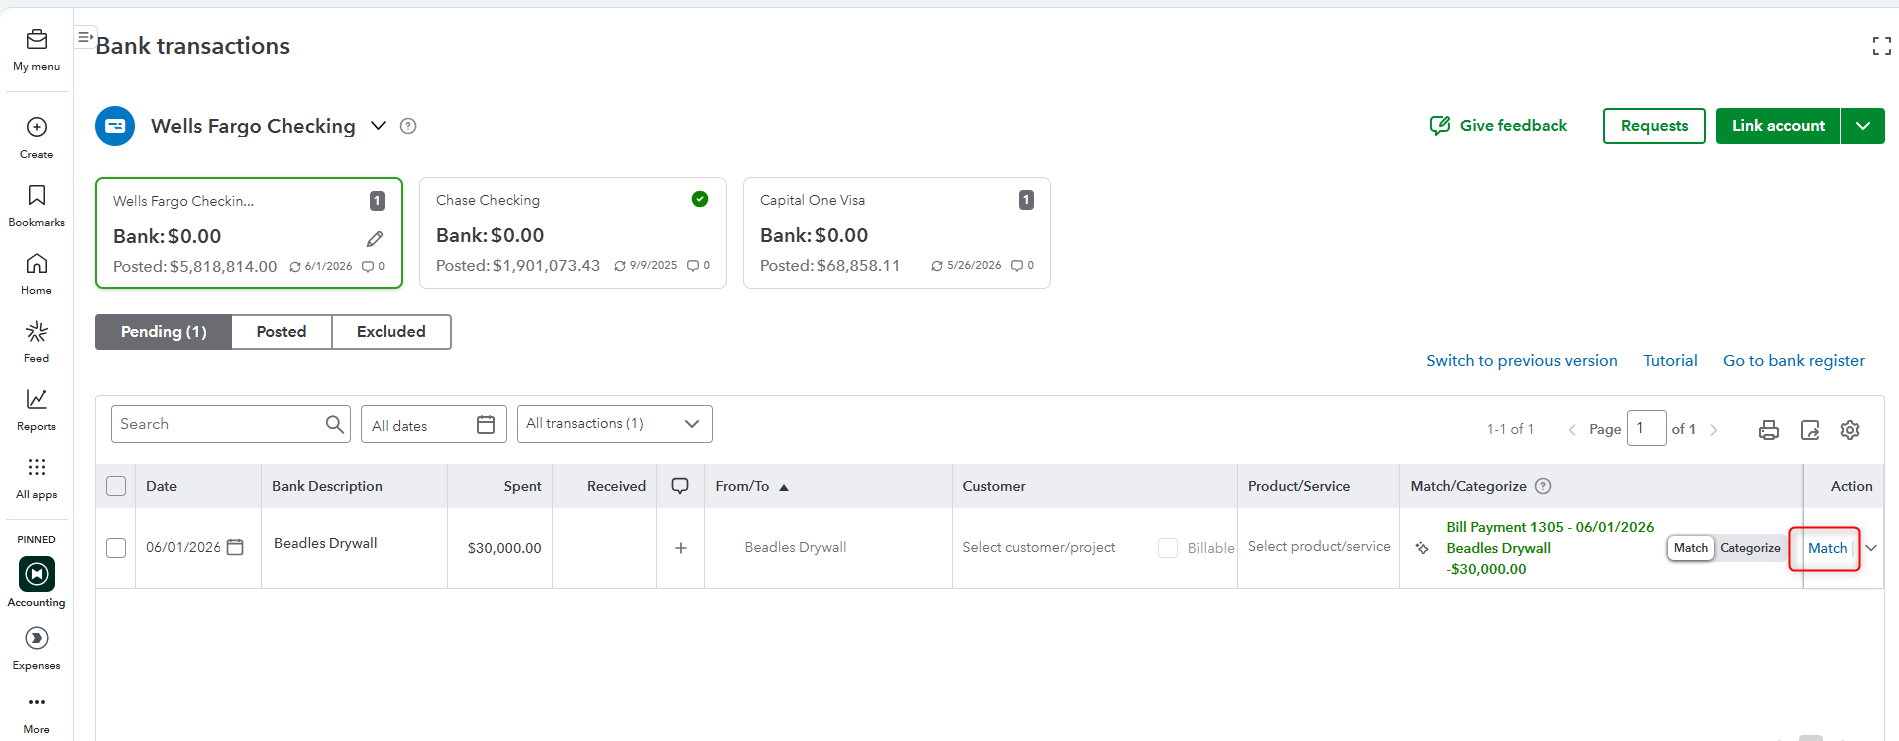1899x741 pixels.
Task: Open pinned Expenses icon
Action: click(37, 638)
